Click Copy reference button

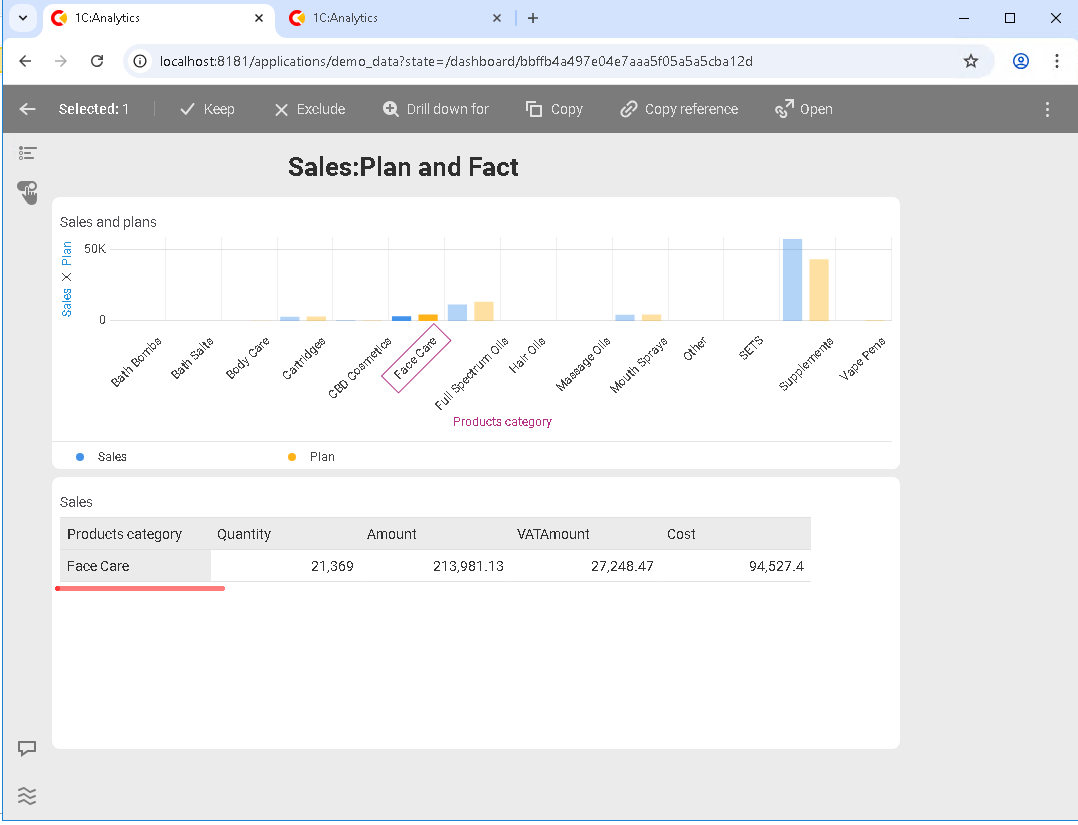tap(679, 109)
